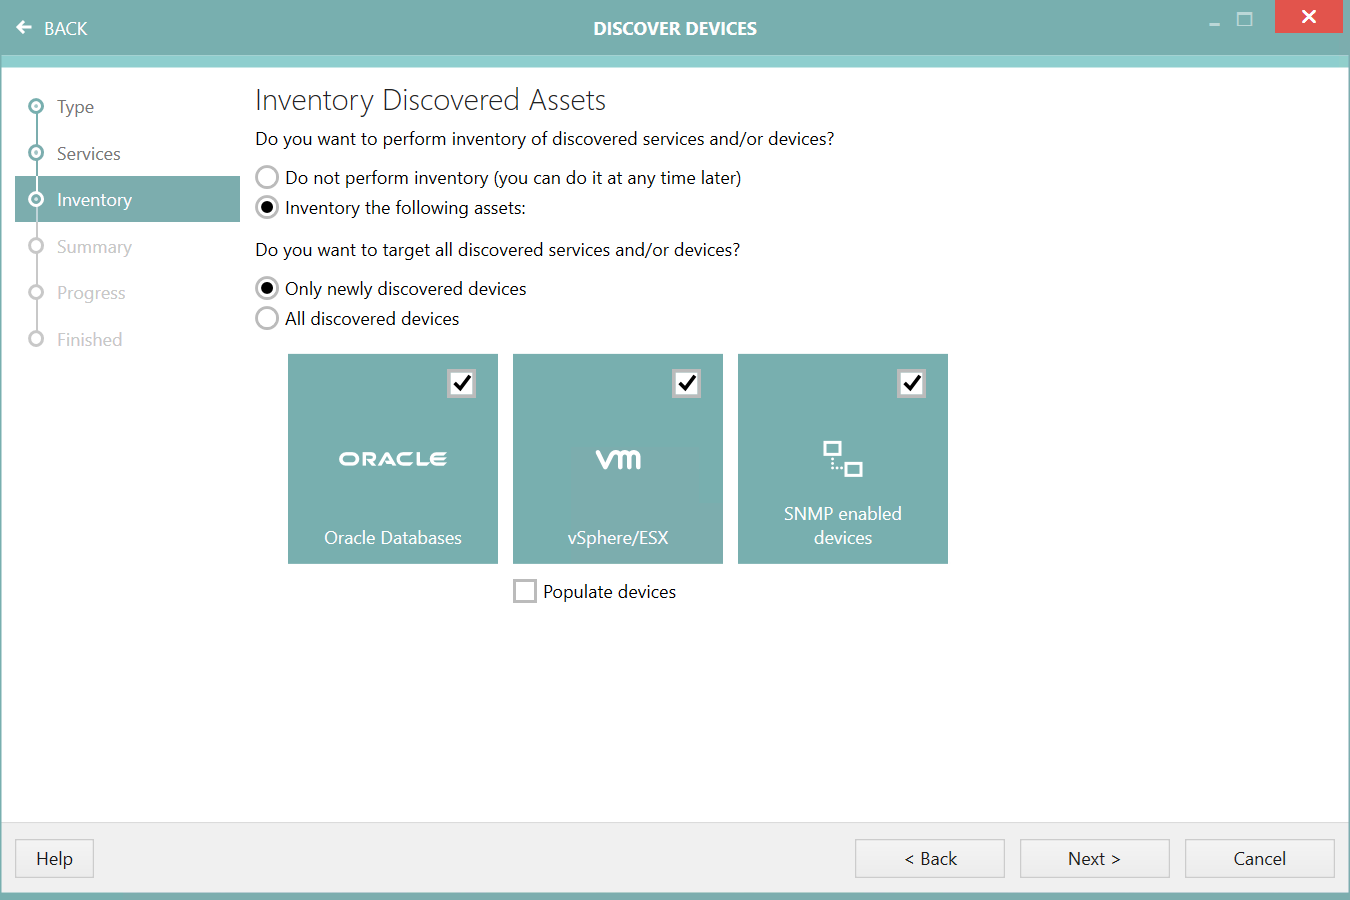Open the Help dialog
This screenshot has height=900, width=1350.
53,858
